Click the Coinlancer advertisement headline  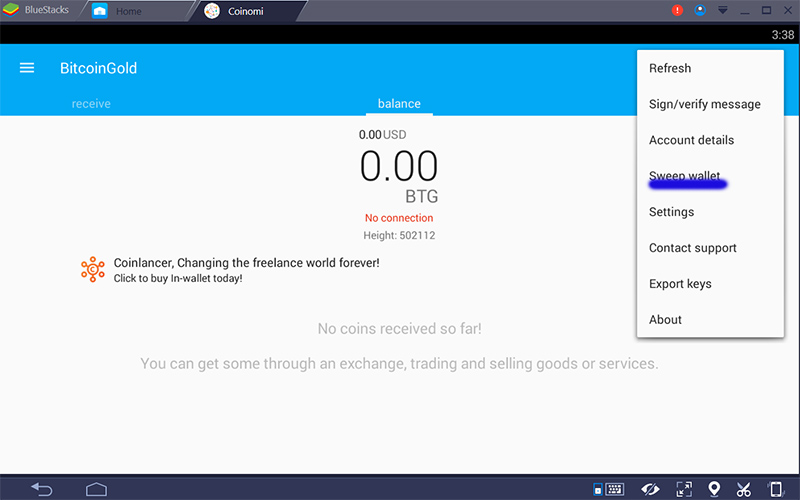(246, 263)
